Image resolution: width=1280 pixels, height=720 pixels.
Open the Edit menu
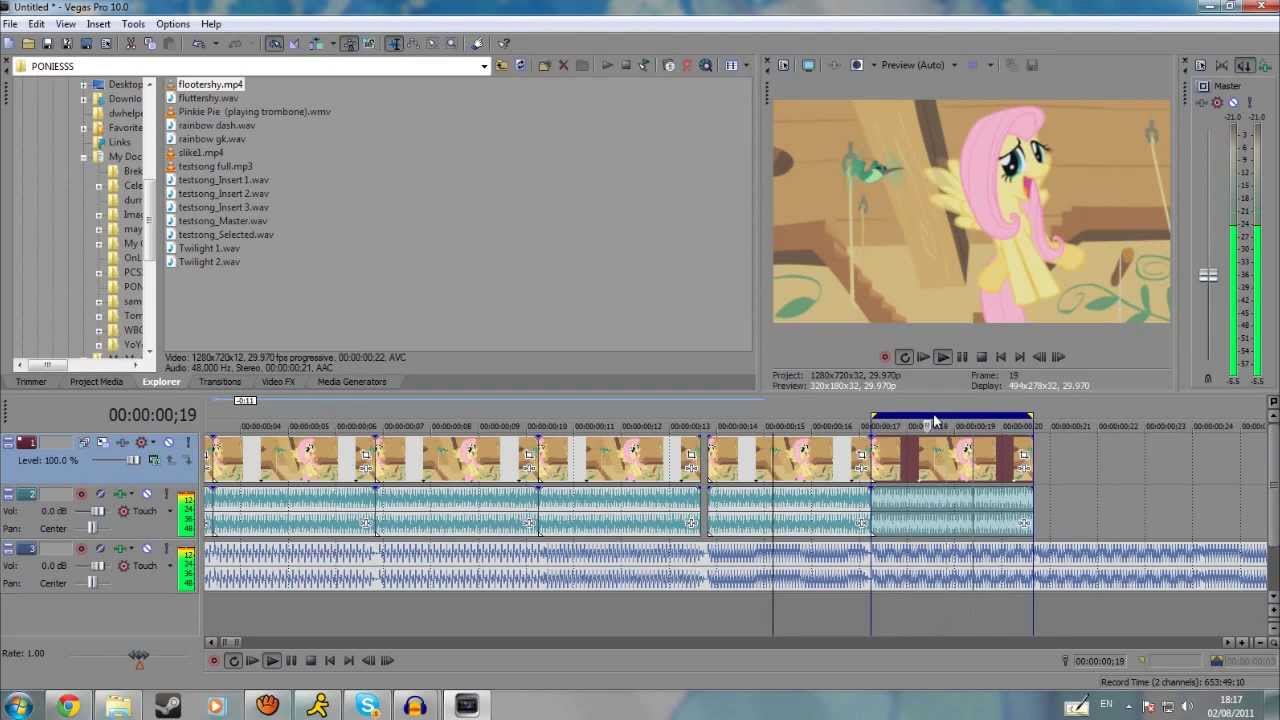(36, 24)
